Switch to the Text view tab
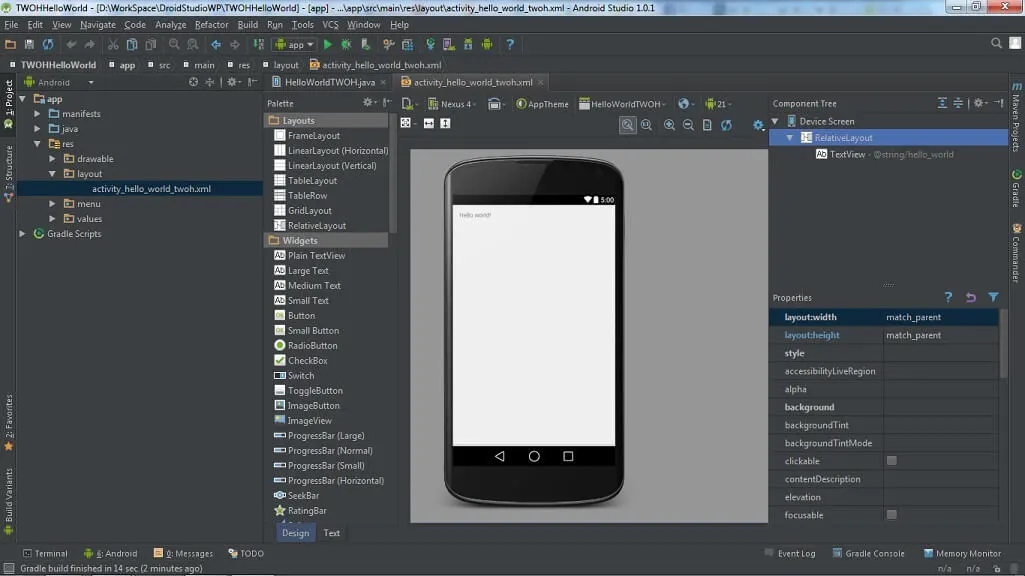 click(x=331, y=533)
